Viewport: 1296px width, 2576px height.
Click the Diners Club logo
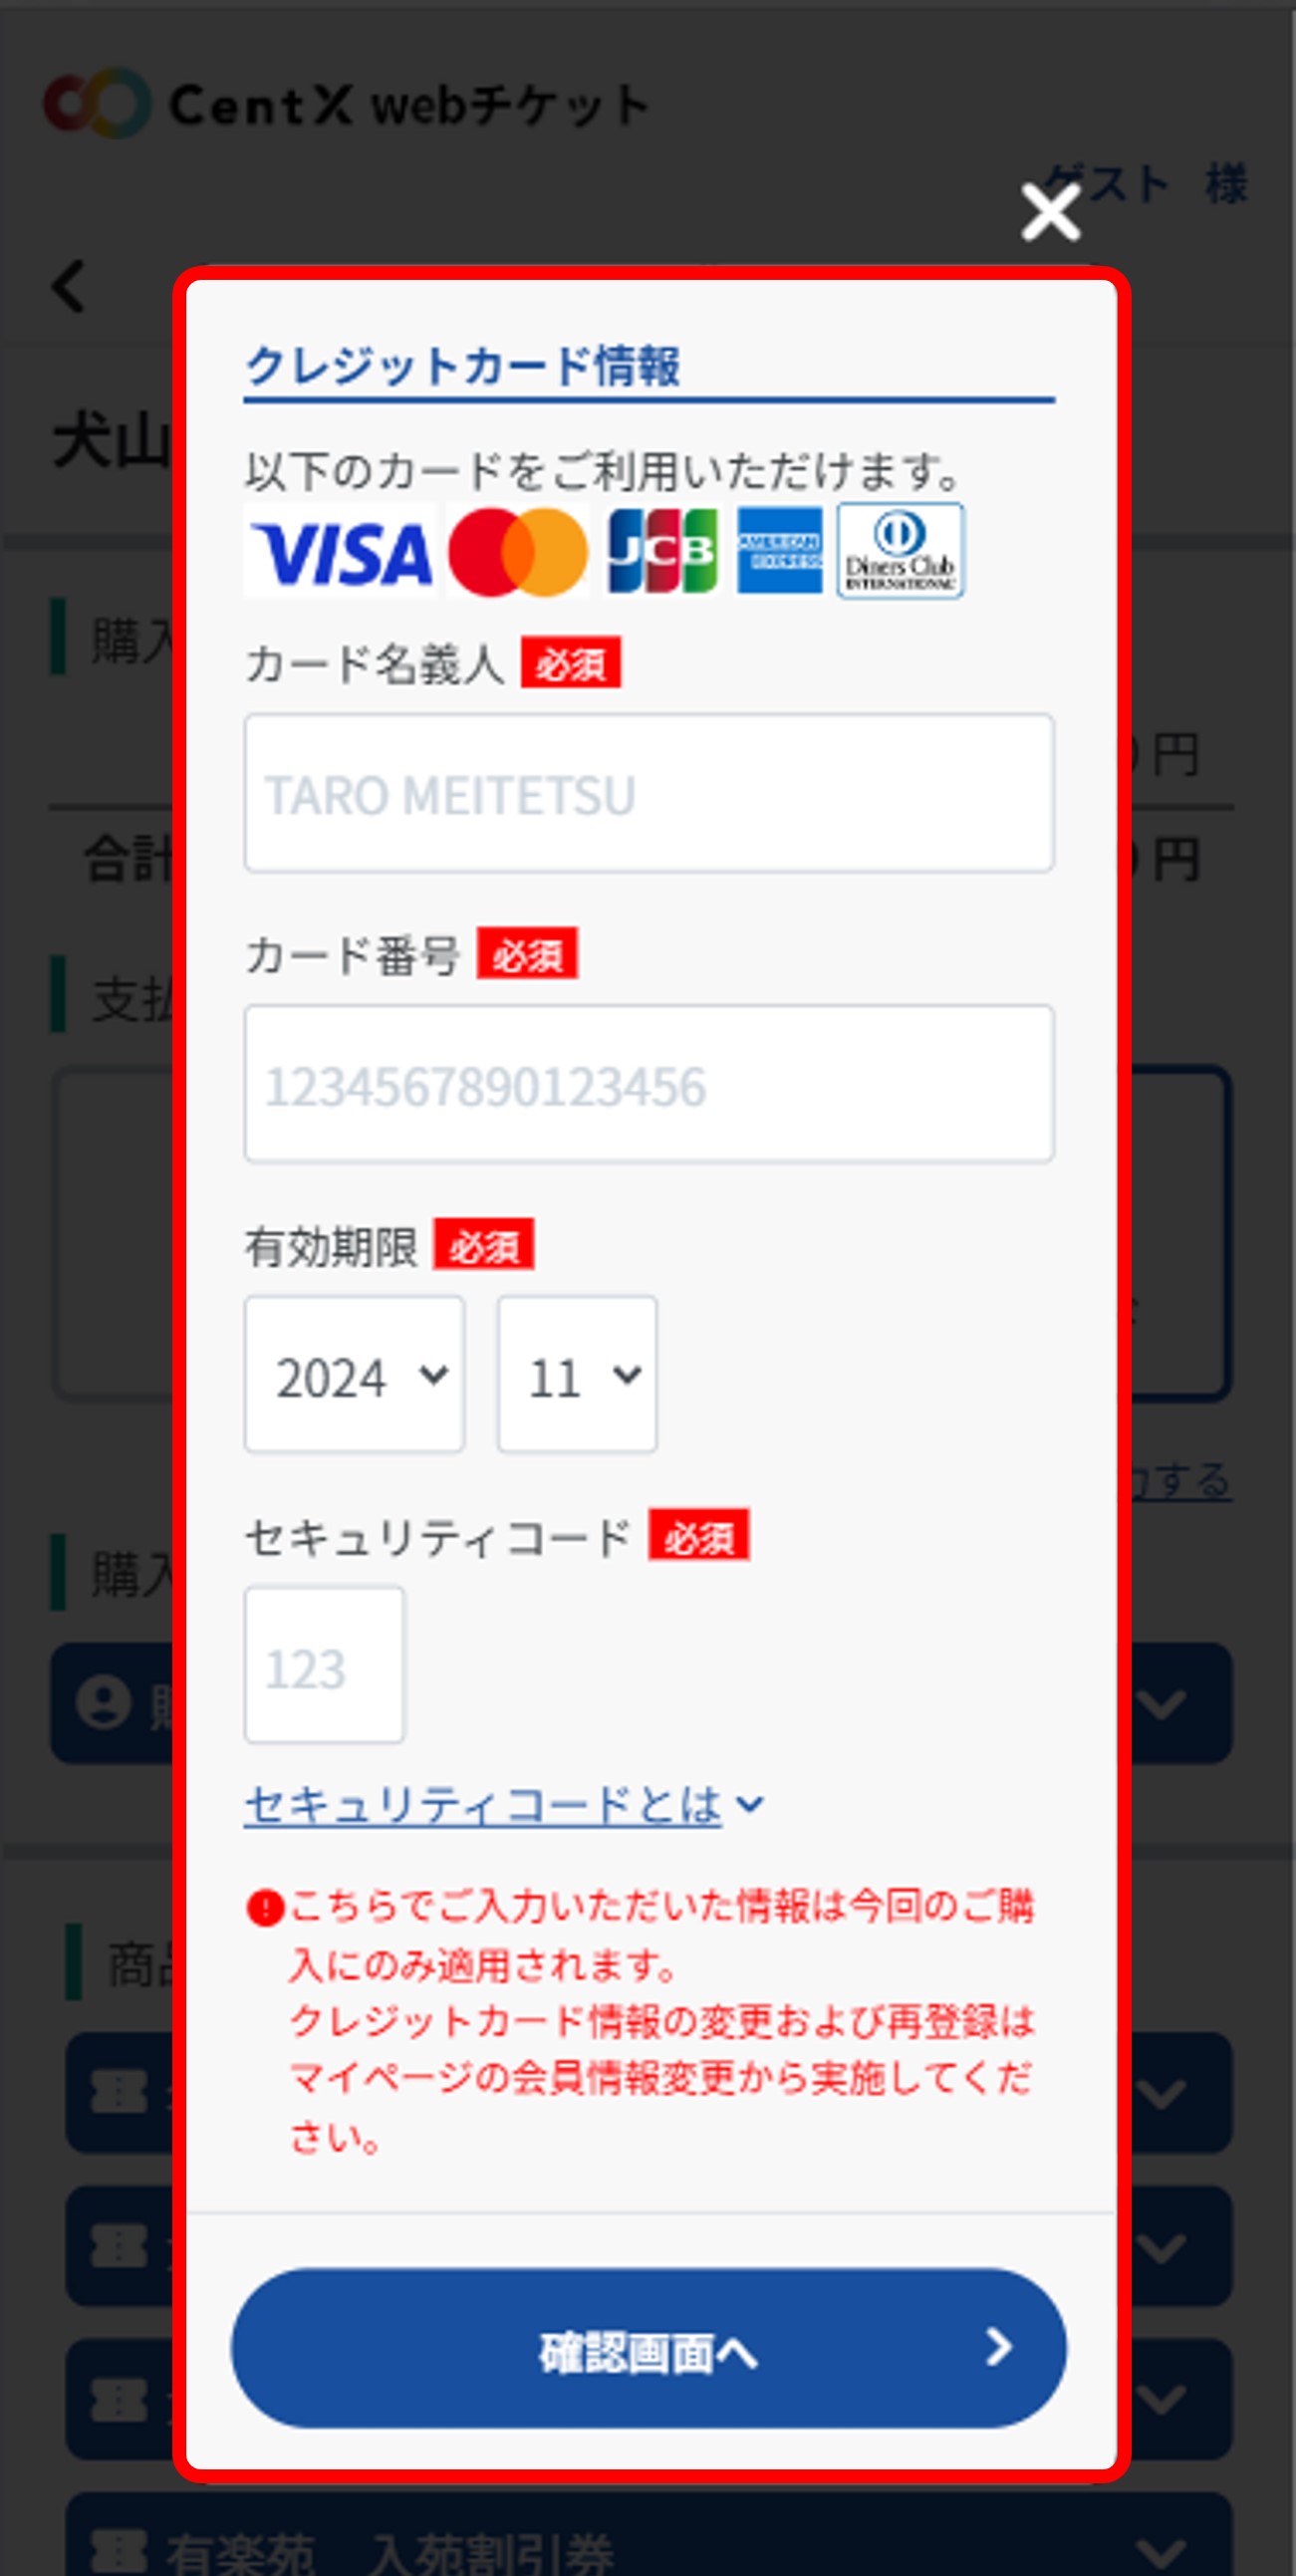(x=900, y=550)
